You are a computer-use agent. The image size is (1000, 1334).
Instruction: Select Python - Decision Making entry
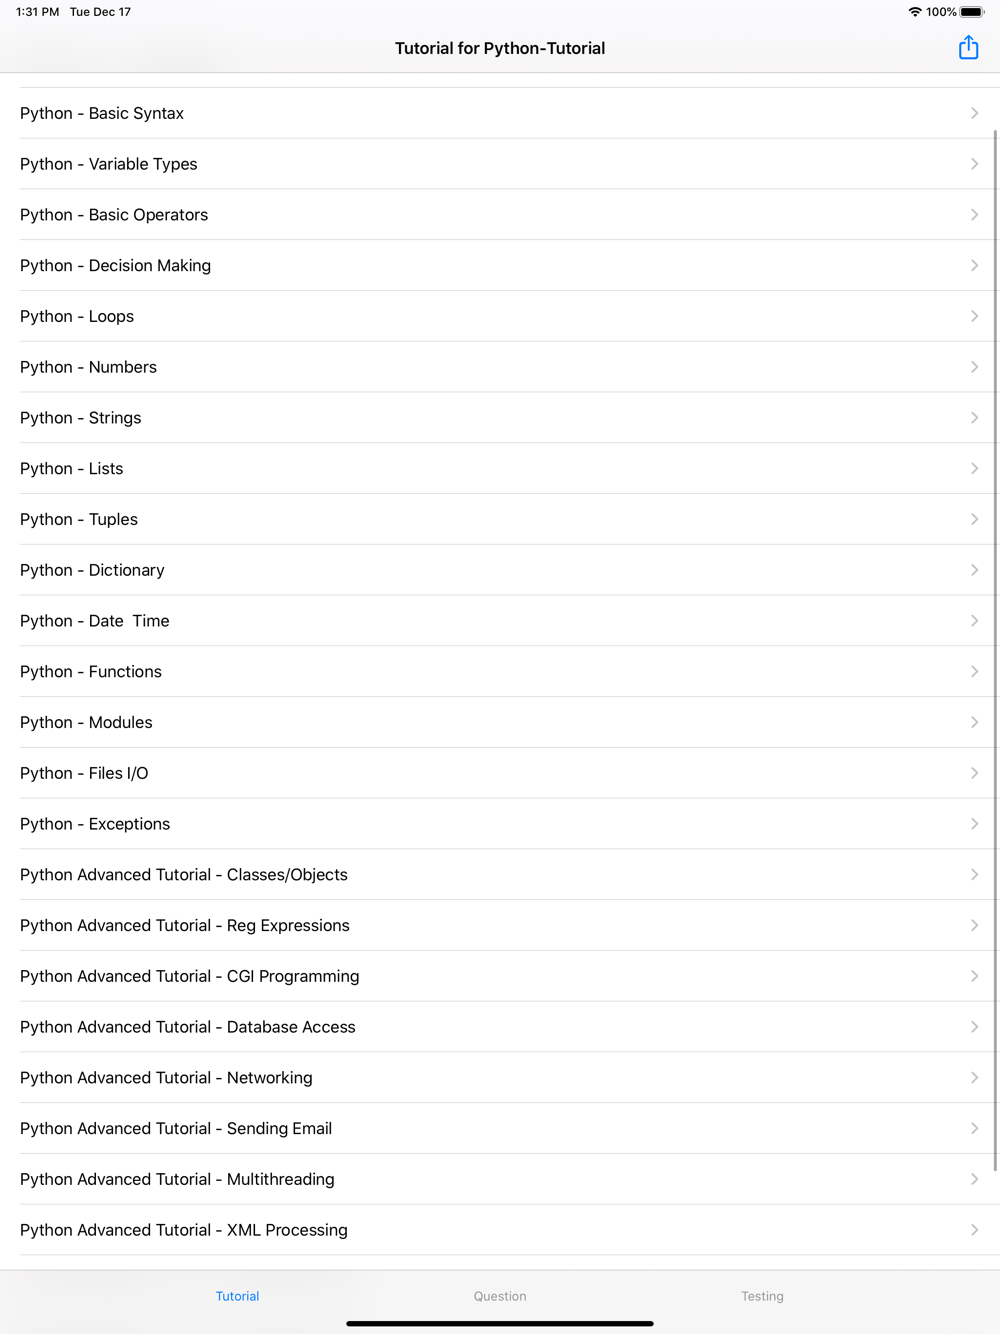[x=500, y=265]
